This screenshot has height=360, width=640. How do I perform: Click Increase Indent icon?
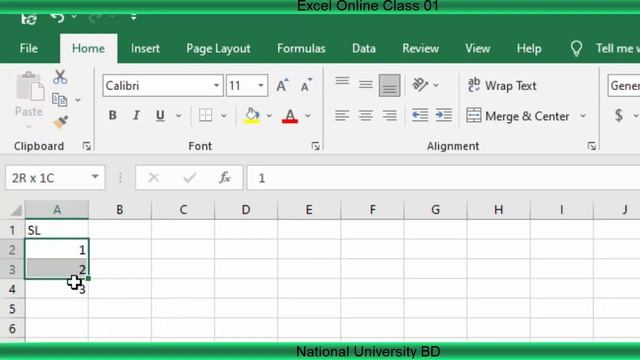coord(444,116)
